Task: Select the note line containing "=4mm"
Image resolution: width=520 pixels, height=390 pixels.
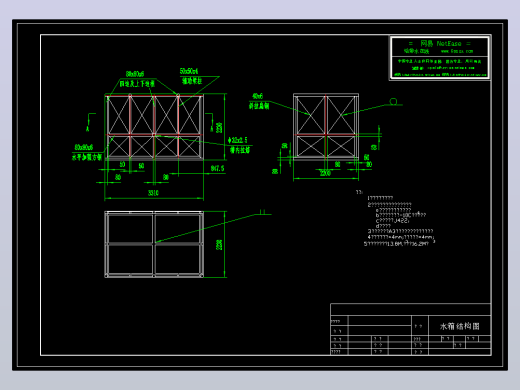Action: coord(401,237)
